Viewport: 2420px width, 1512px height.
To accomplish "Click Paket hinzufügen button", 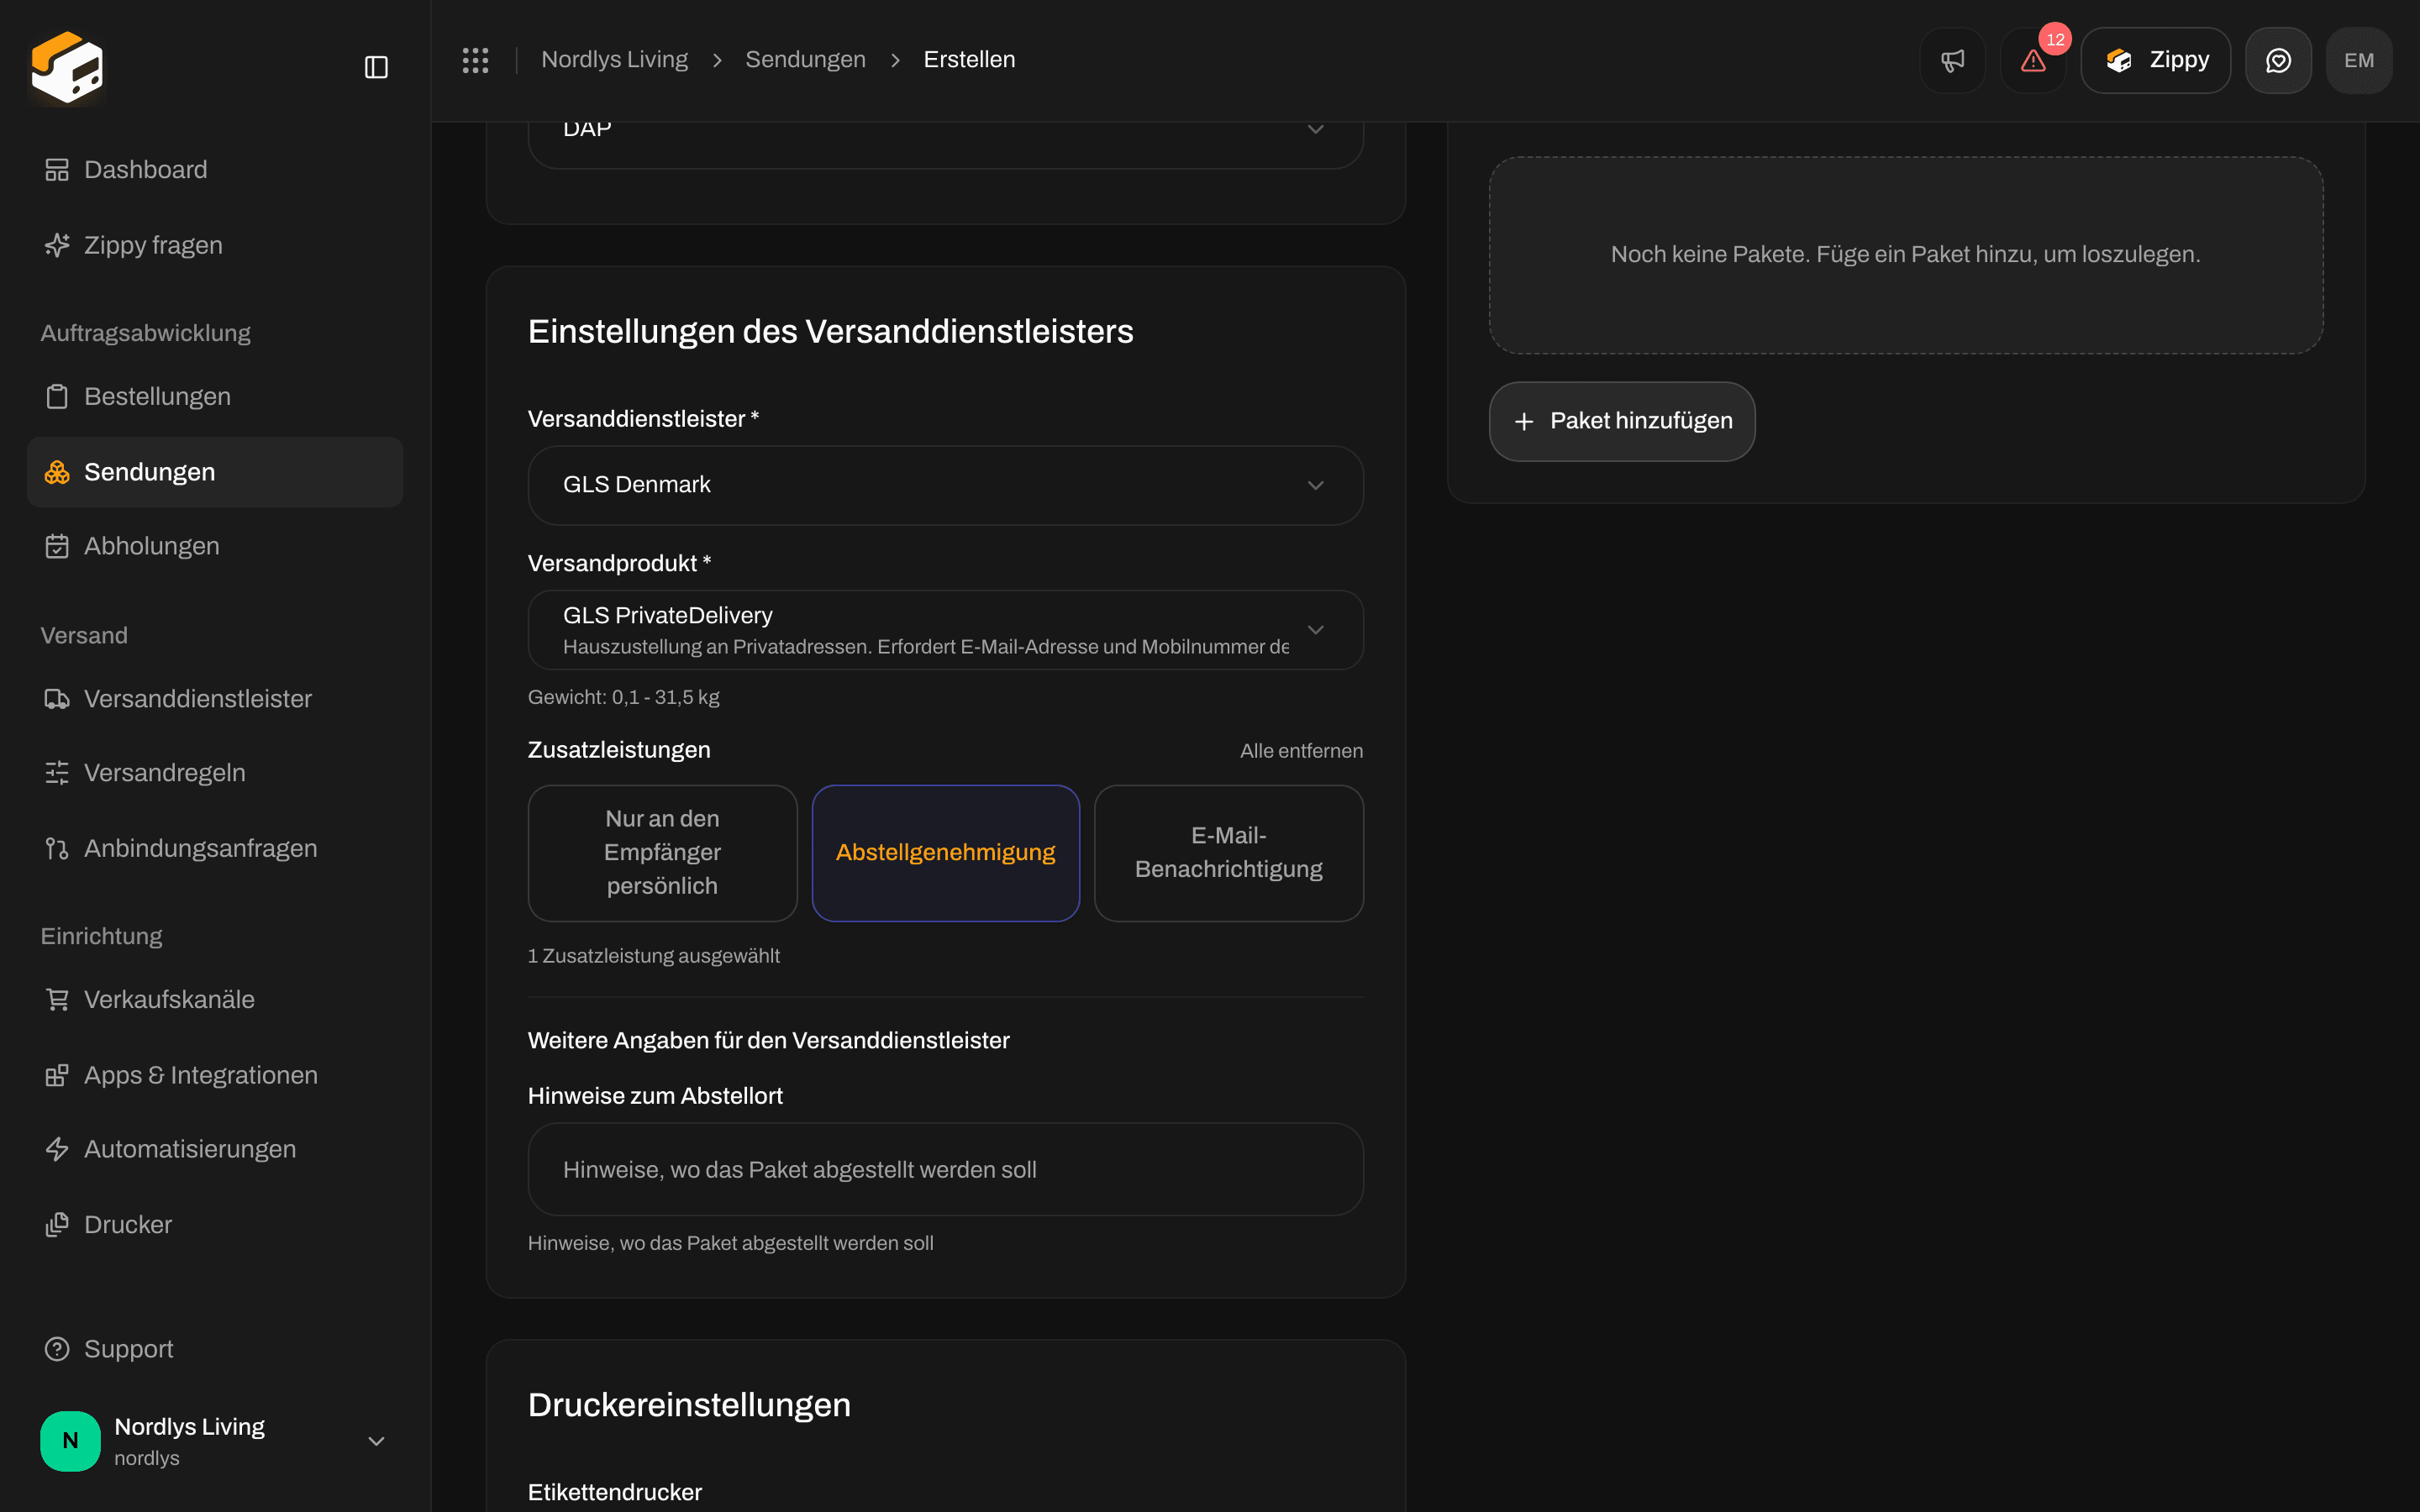I will pos(1621,421).
